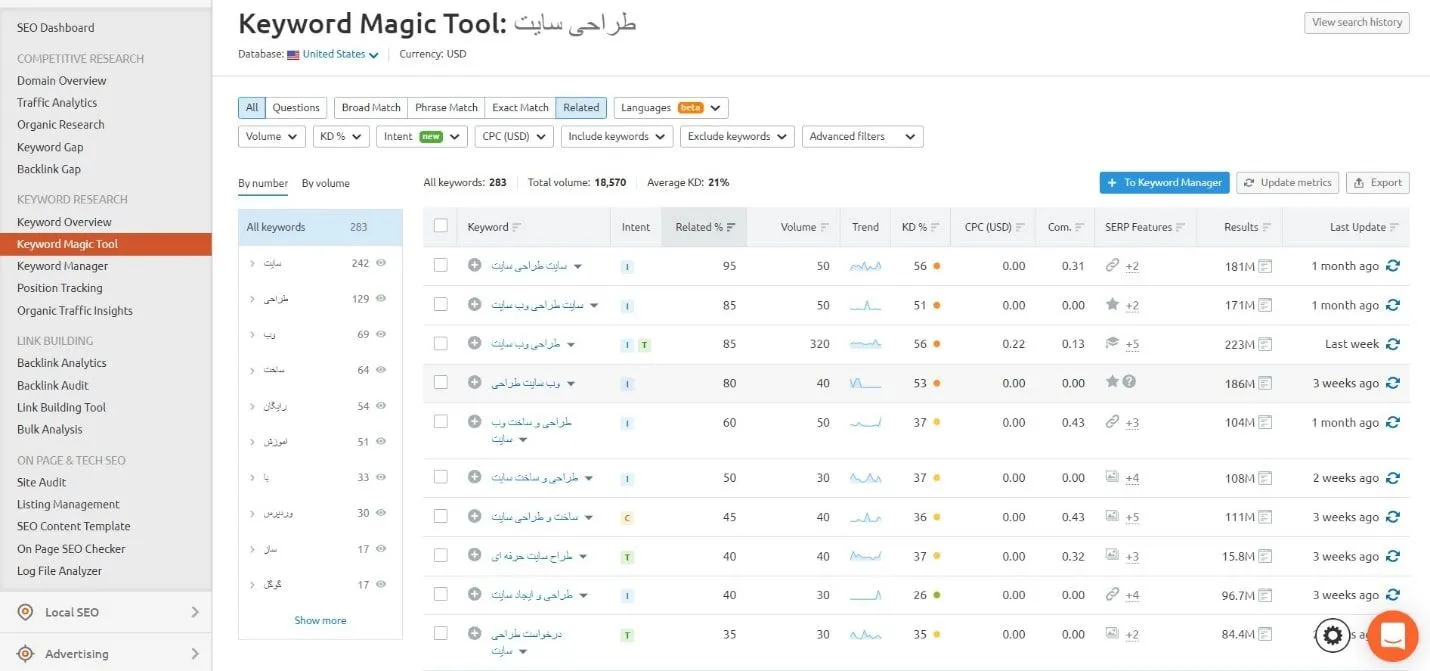Toggle eye icon for the 129-keyword group

point(381,299)
